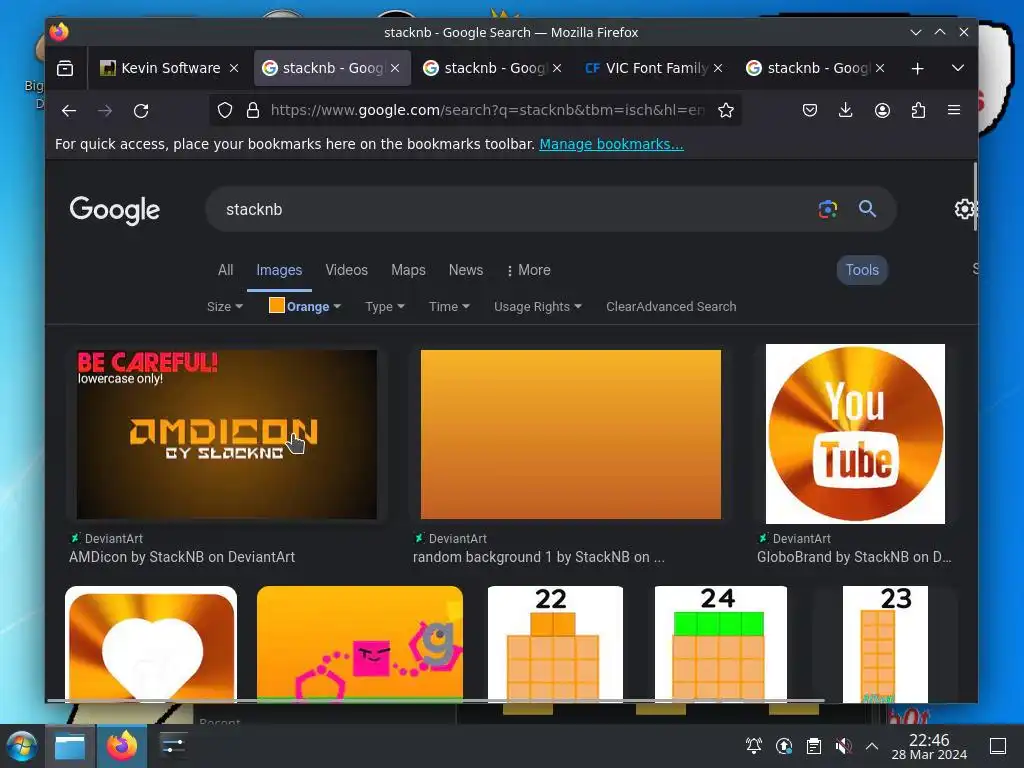The height and width of the screenshot is (768, 1024).
Task: Clear the applied image filters
Action: 621,306
